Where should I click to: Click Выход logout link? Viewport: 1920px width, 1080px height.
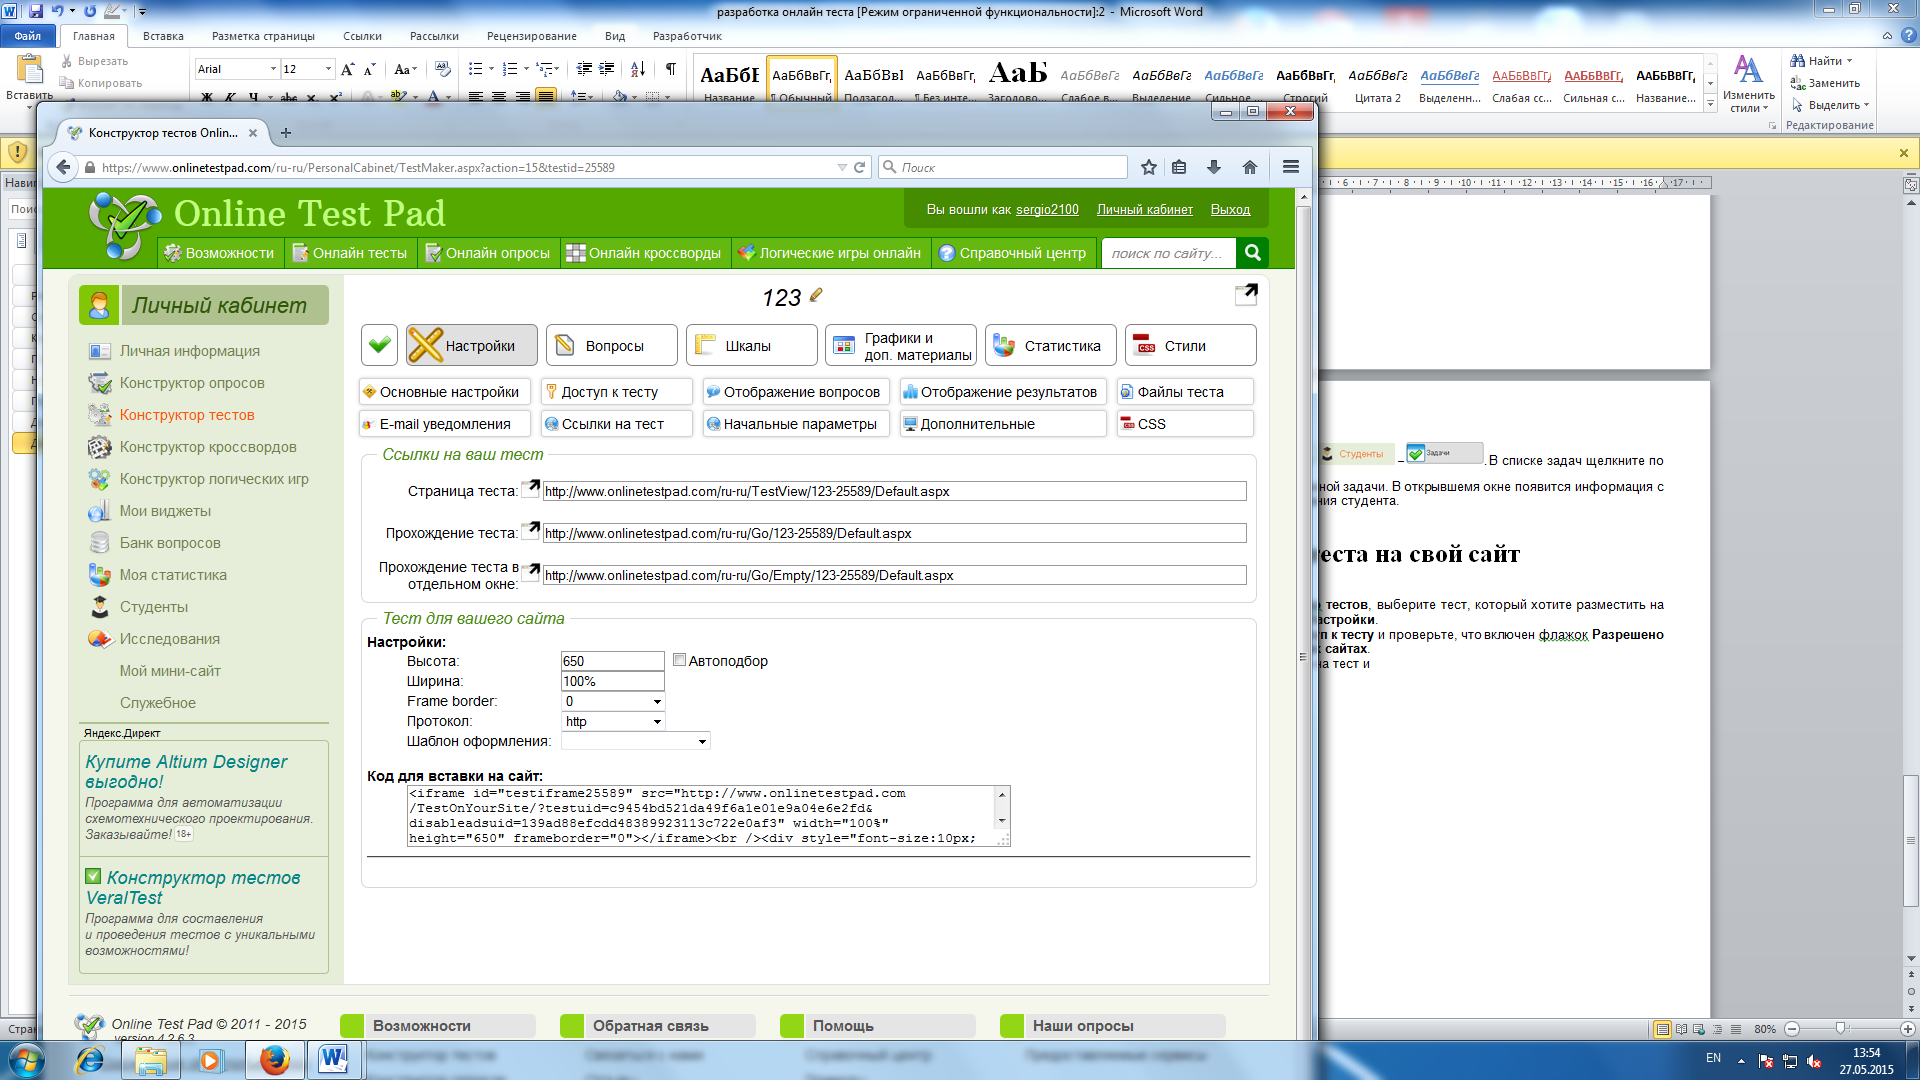coord(1230,209)
